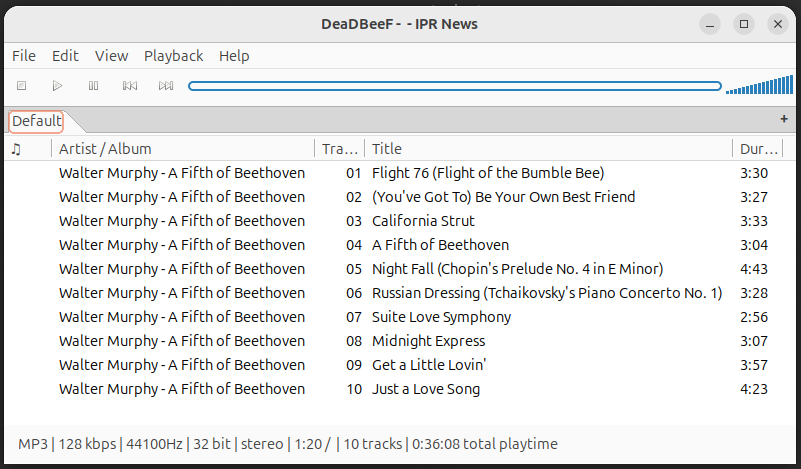Select track California Strut
Viewport: 801px width, 469px height.
click(423, 221)
